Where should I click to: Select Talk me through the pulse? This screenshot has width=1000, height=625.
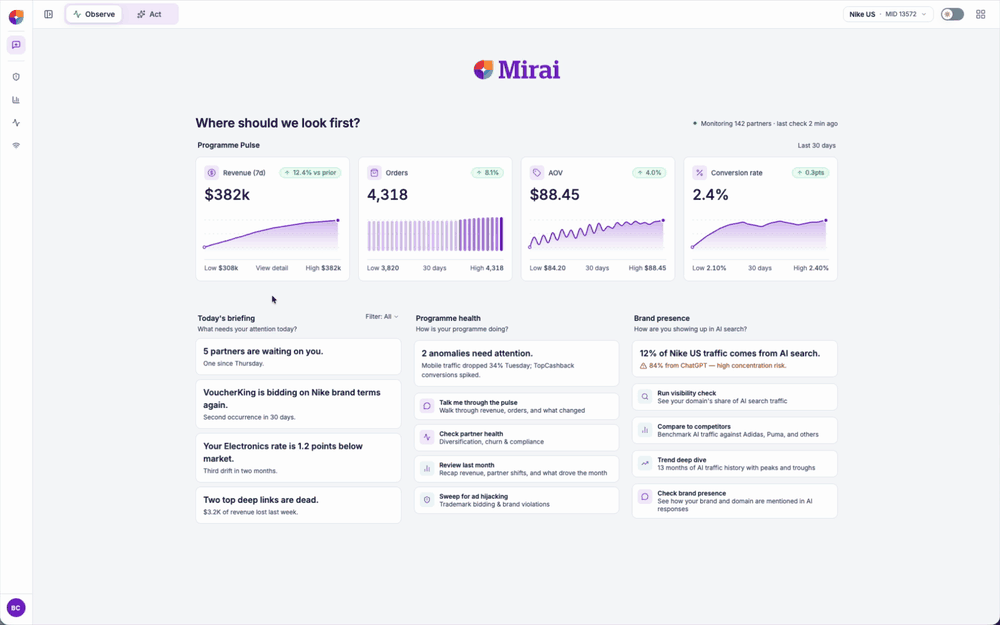(517, 406)
